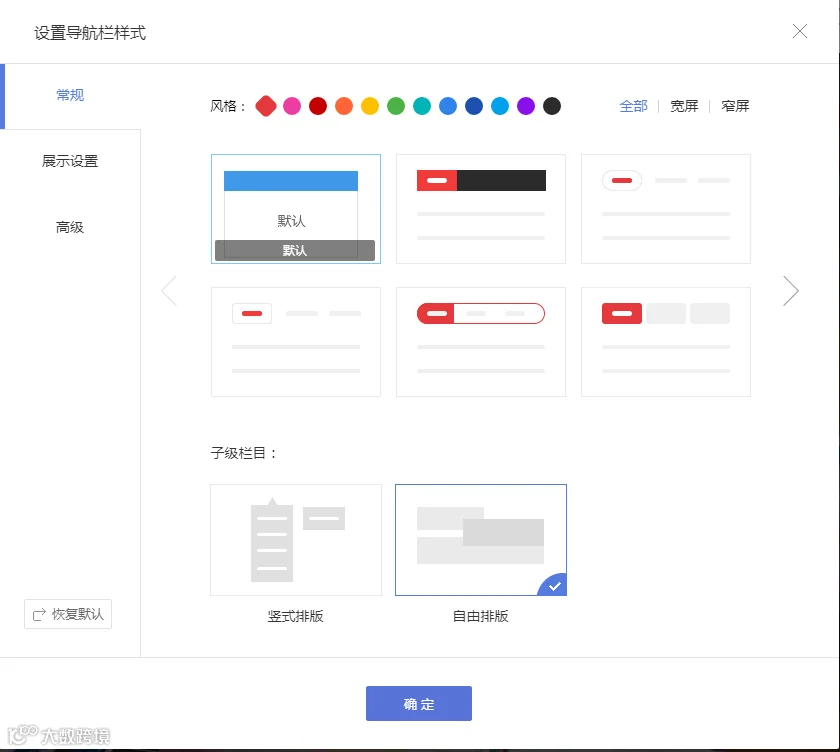
Task: Open the 高级 tab
Action: click(70, 228)
